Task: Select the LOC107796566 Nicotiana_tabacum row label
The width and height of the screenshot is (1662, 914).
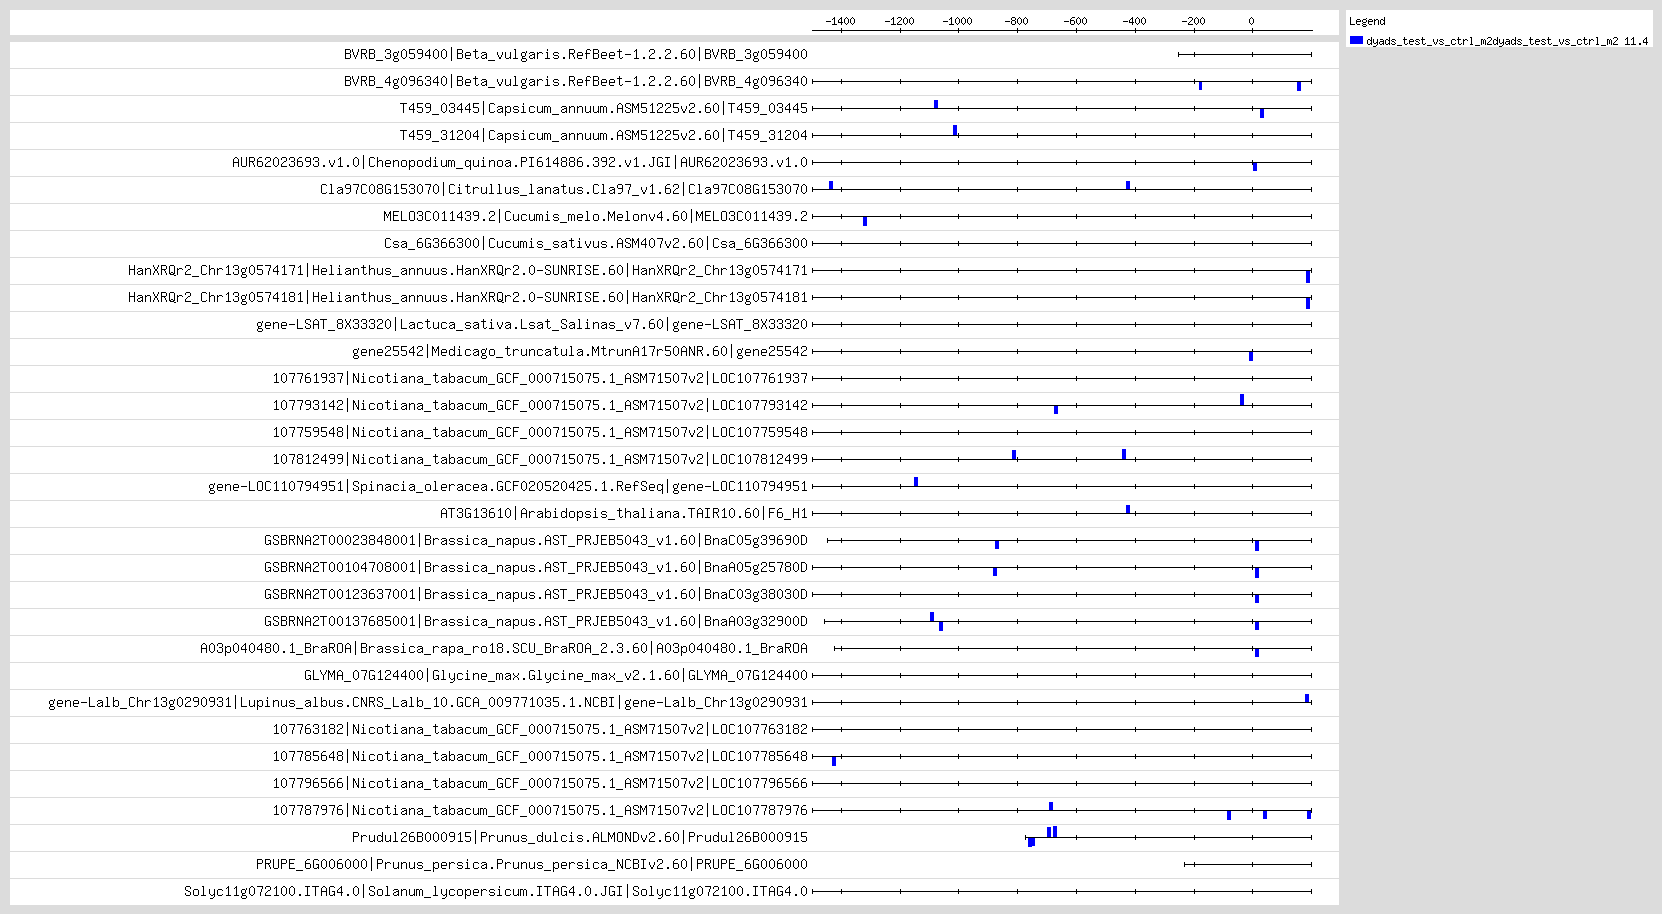Action: [x=540, y=783]
